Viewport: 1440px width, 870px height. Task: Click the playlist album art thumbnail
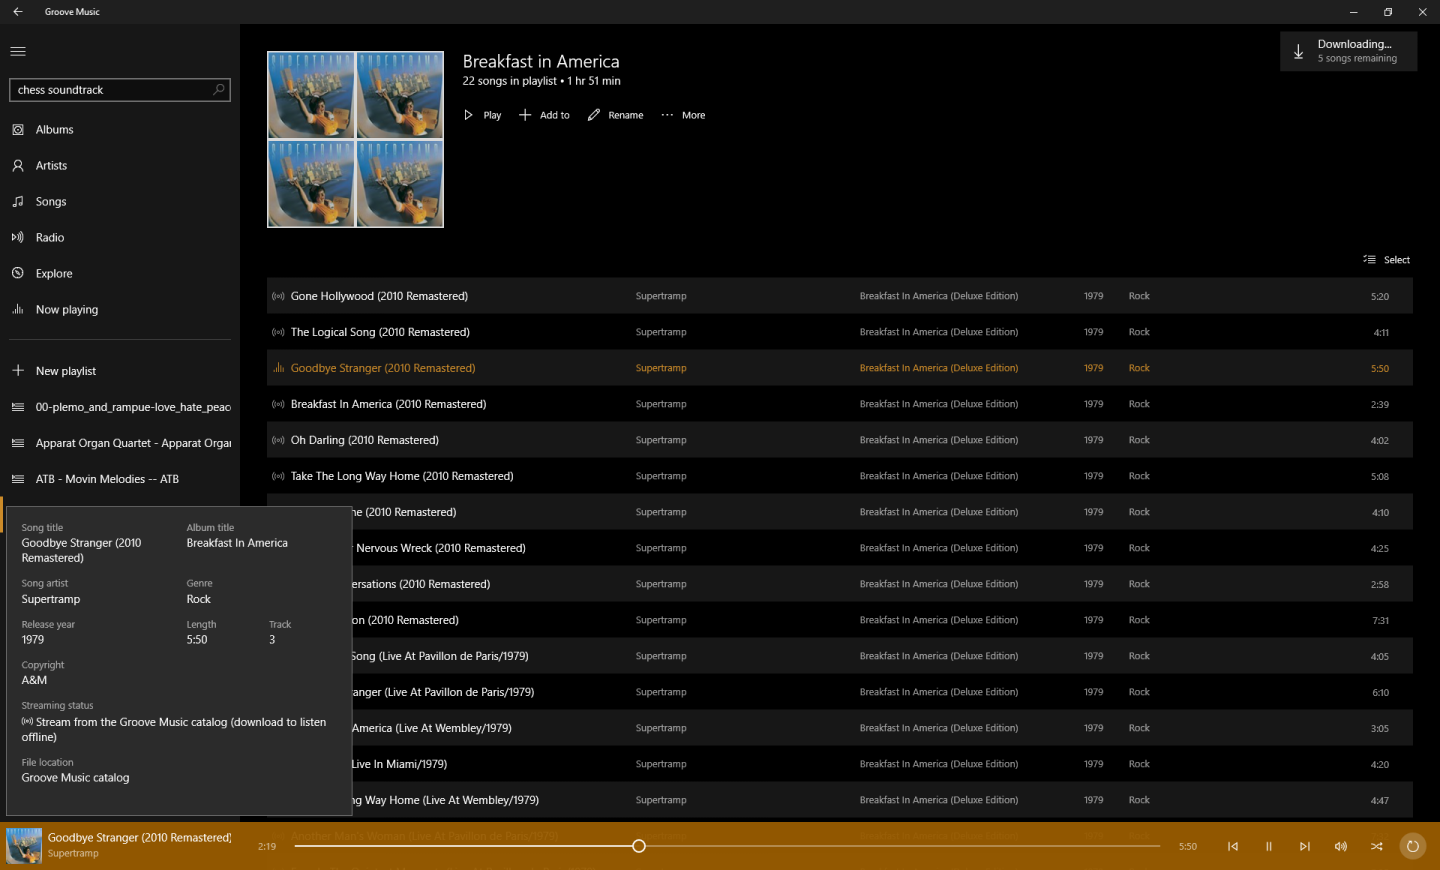(x=355, y=139)
